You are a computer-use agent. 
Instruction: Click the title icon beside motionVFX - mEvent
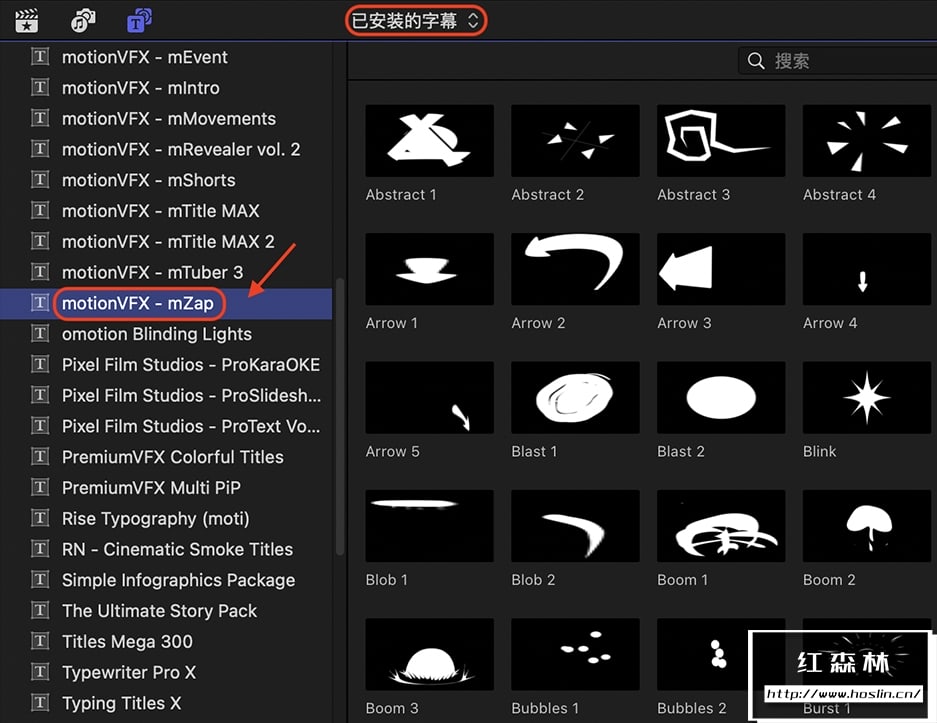[x=40, y=57]
